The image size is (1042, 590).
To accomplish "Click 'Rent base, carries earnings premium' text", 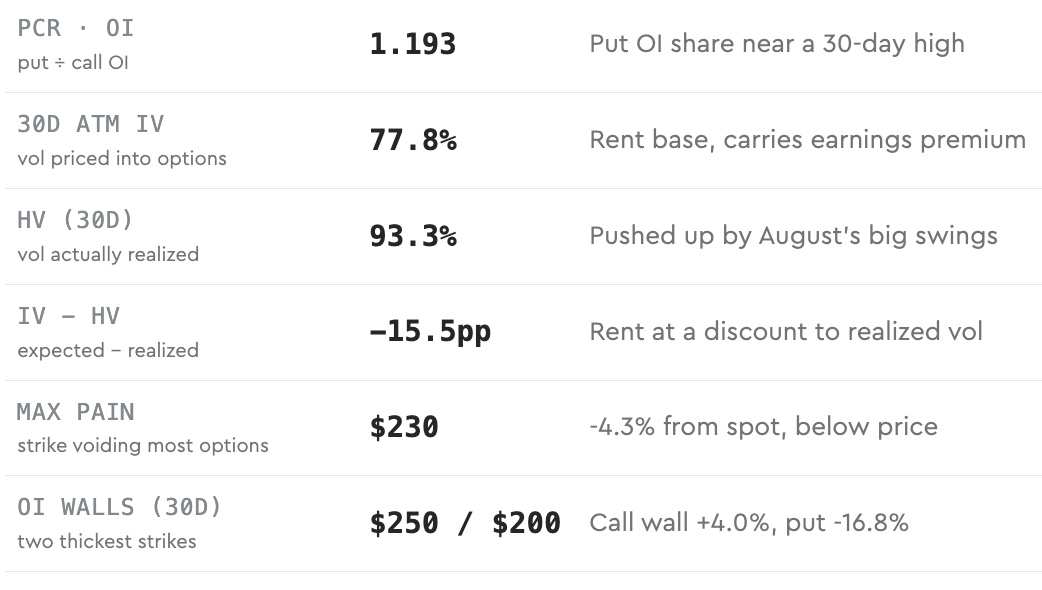I will click(x=807, y=140).
